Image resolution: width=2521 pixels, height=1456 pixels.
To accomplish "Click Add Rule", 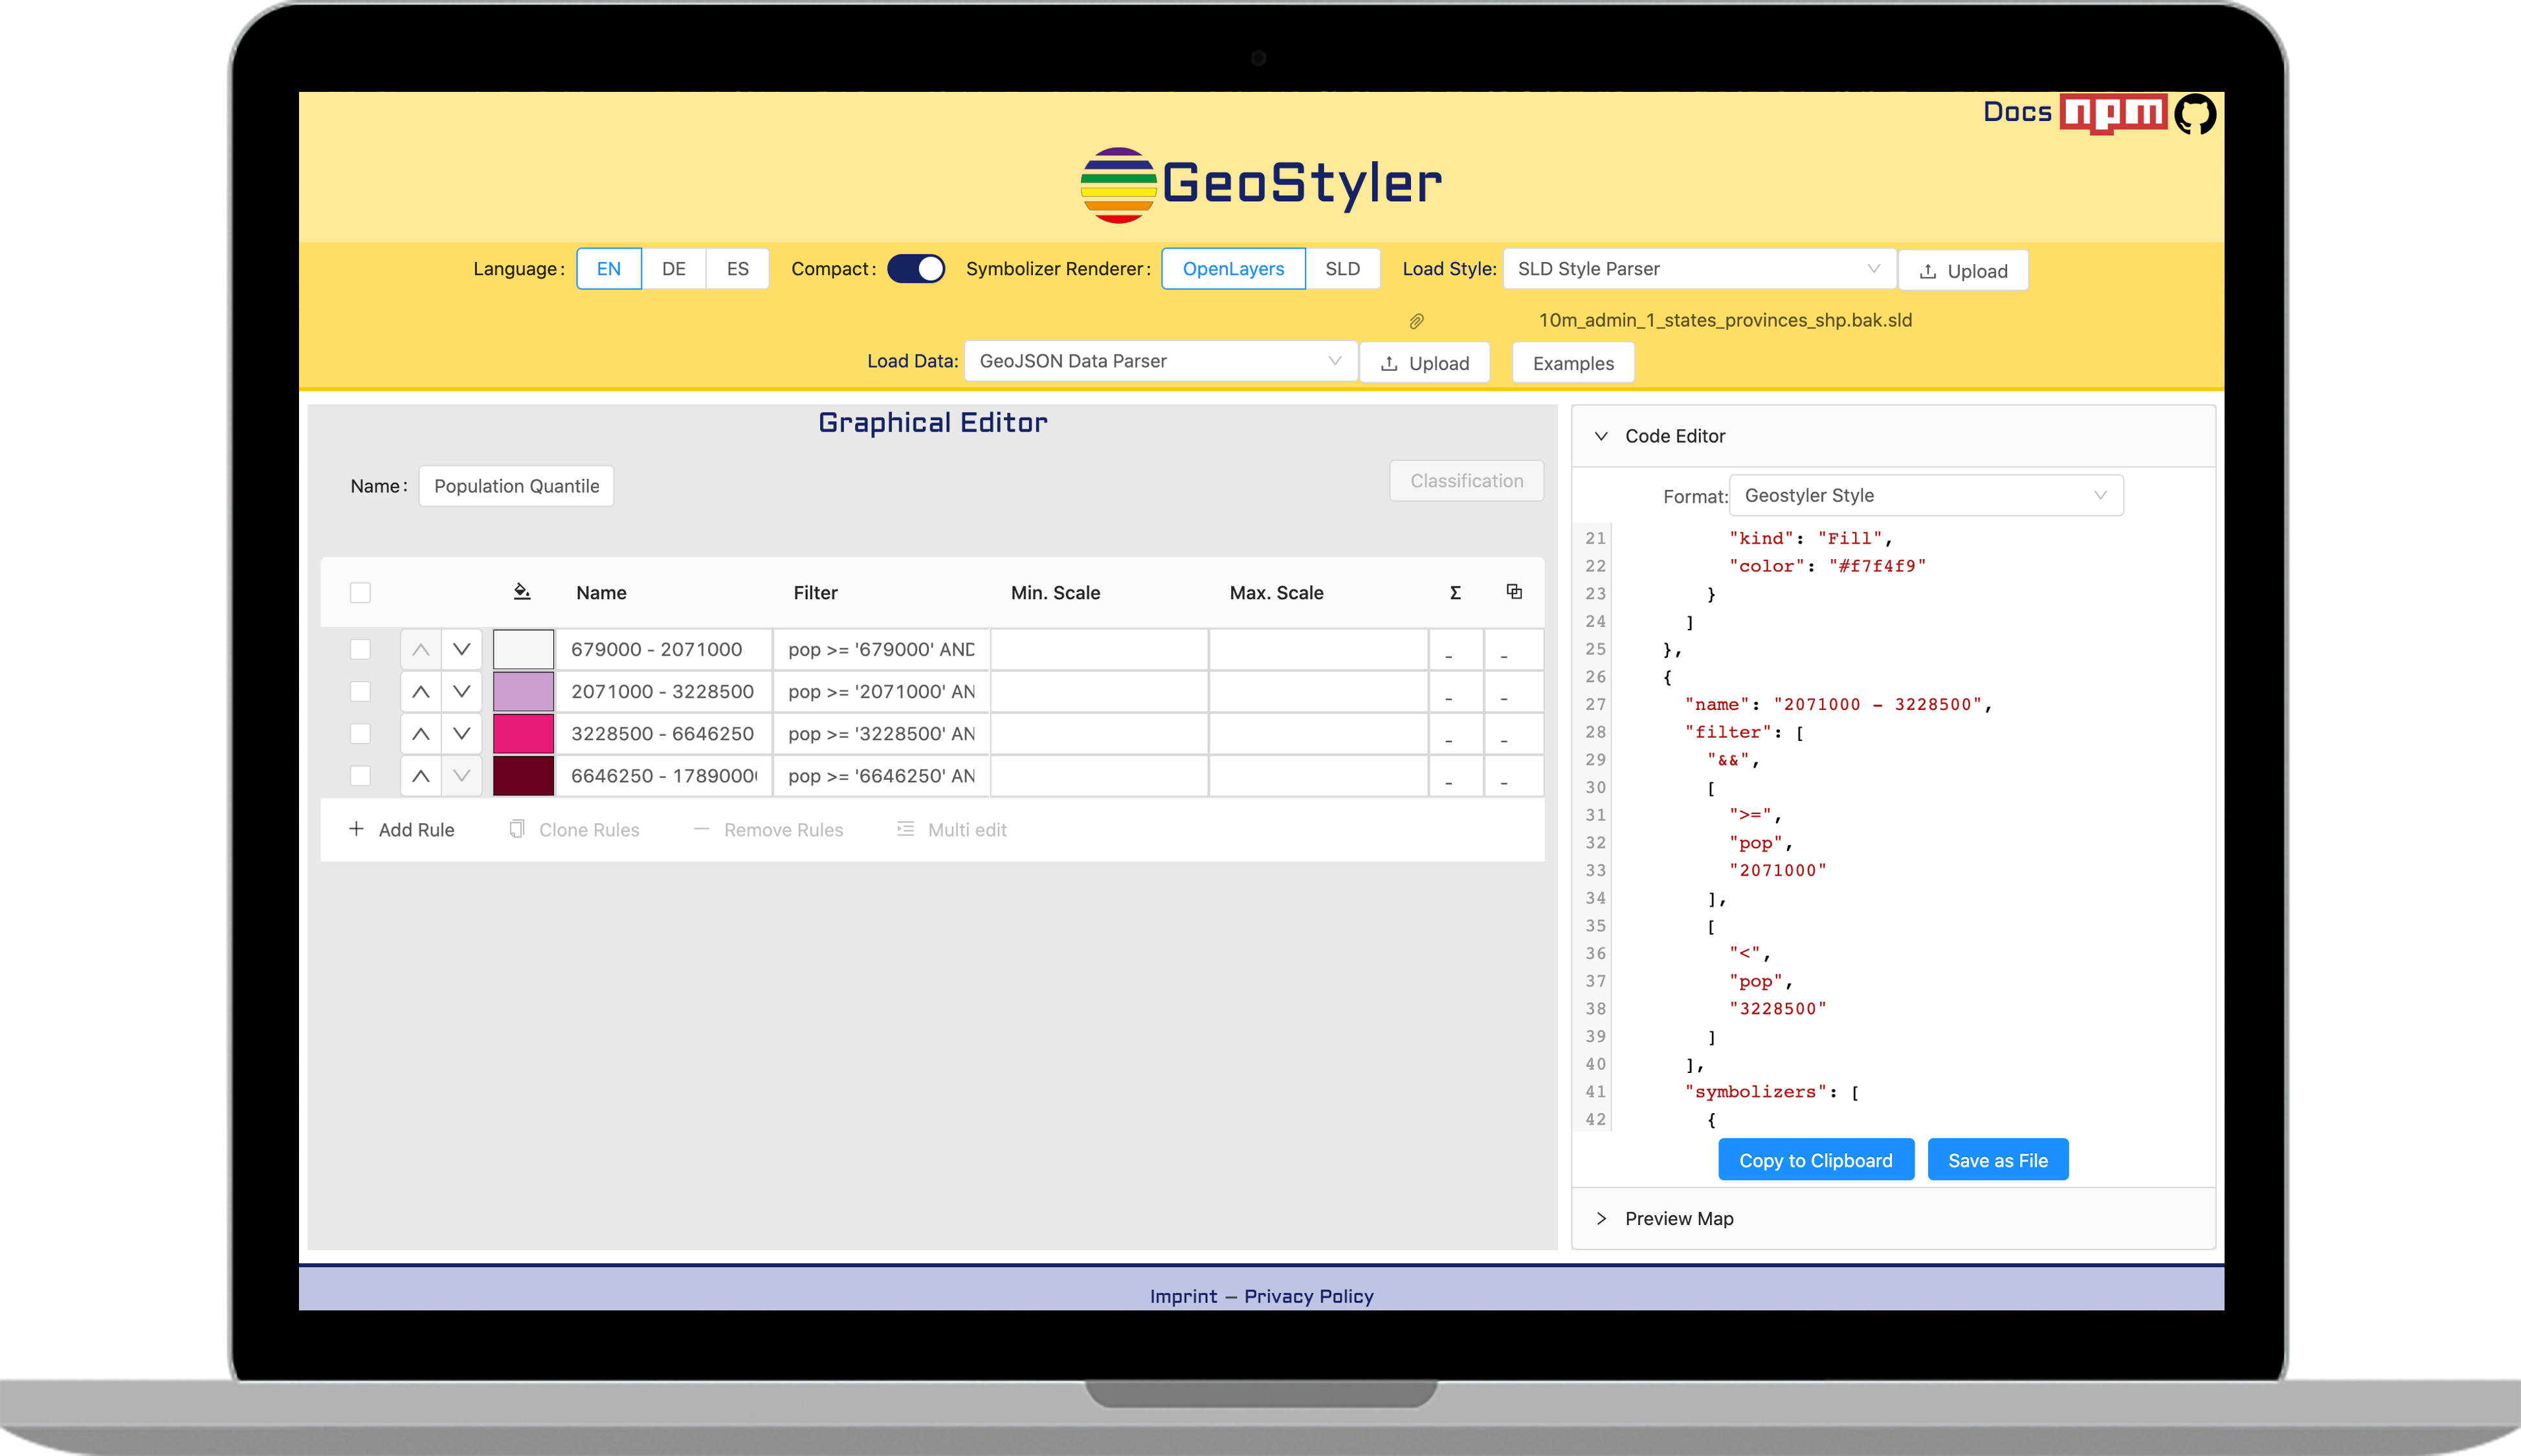I will (x=401, y=829).
